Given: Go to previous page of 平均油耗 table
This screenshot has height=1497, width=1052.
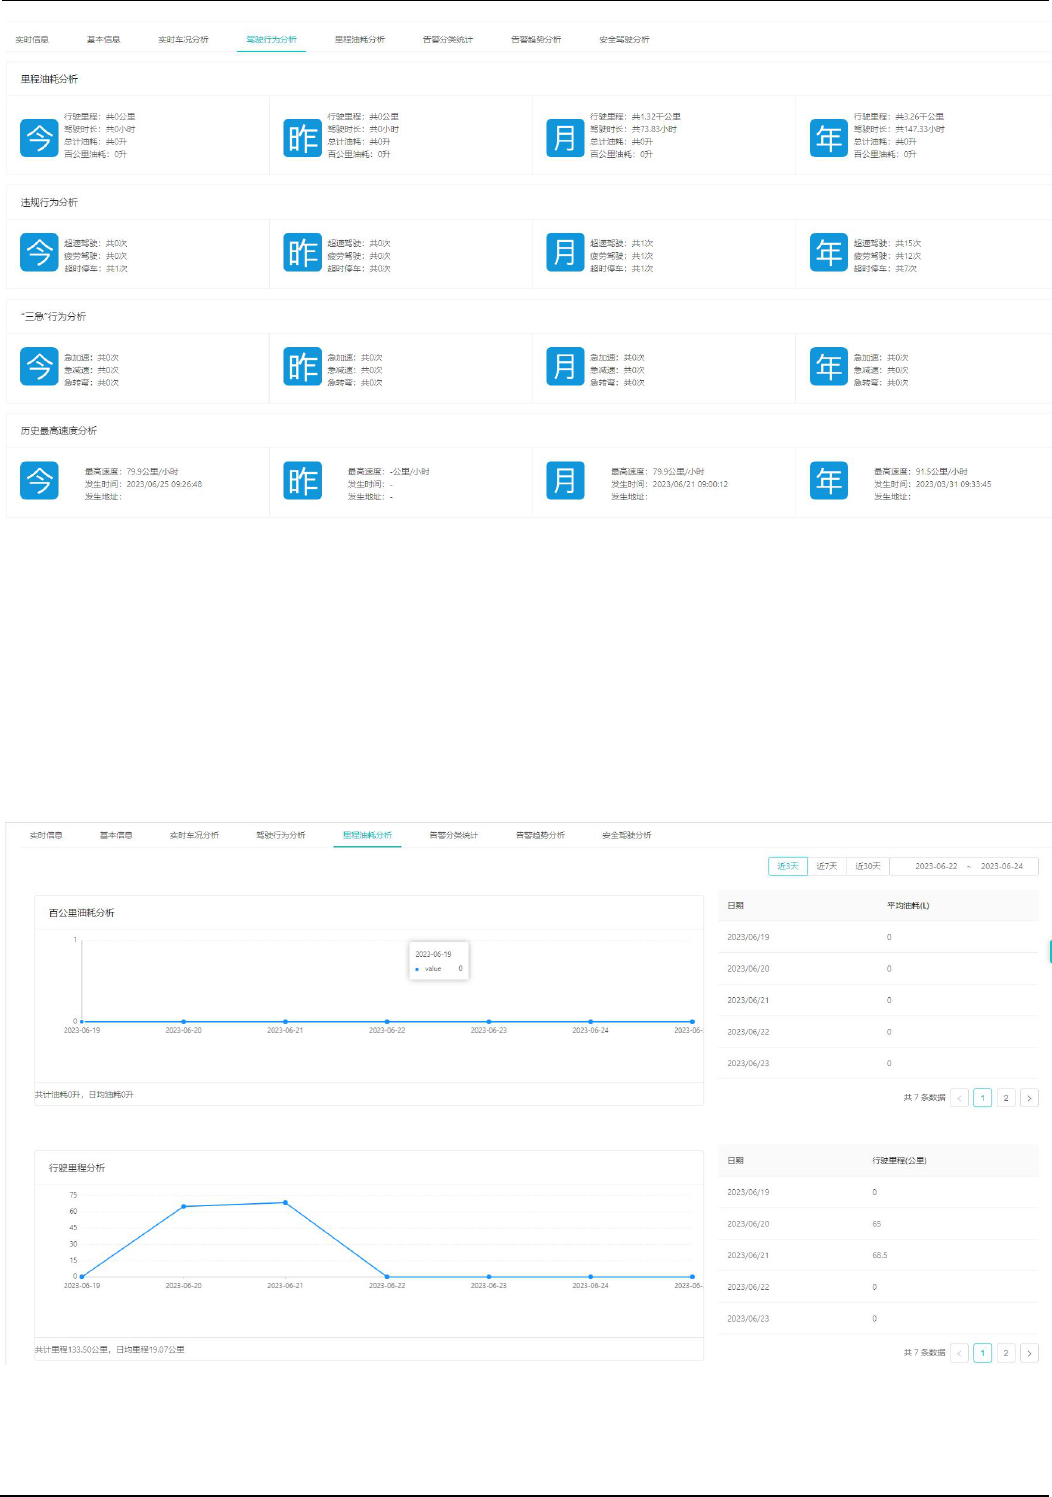Looking at the screenshot, I should coord(959,1098).
